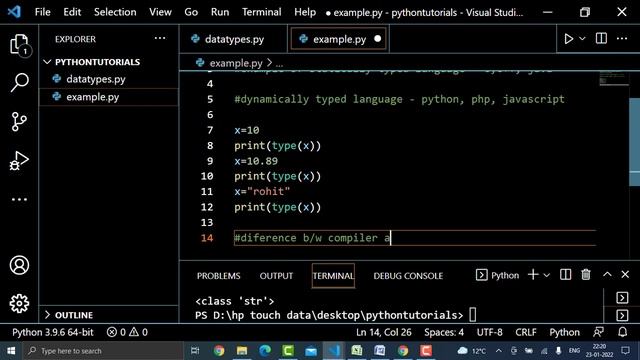Screen dimensions: 640x360
Task: Maximize terminal panel with up chevron
Action: click(607, 274)
